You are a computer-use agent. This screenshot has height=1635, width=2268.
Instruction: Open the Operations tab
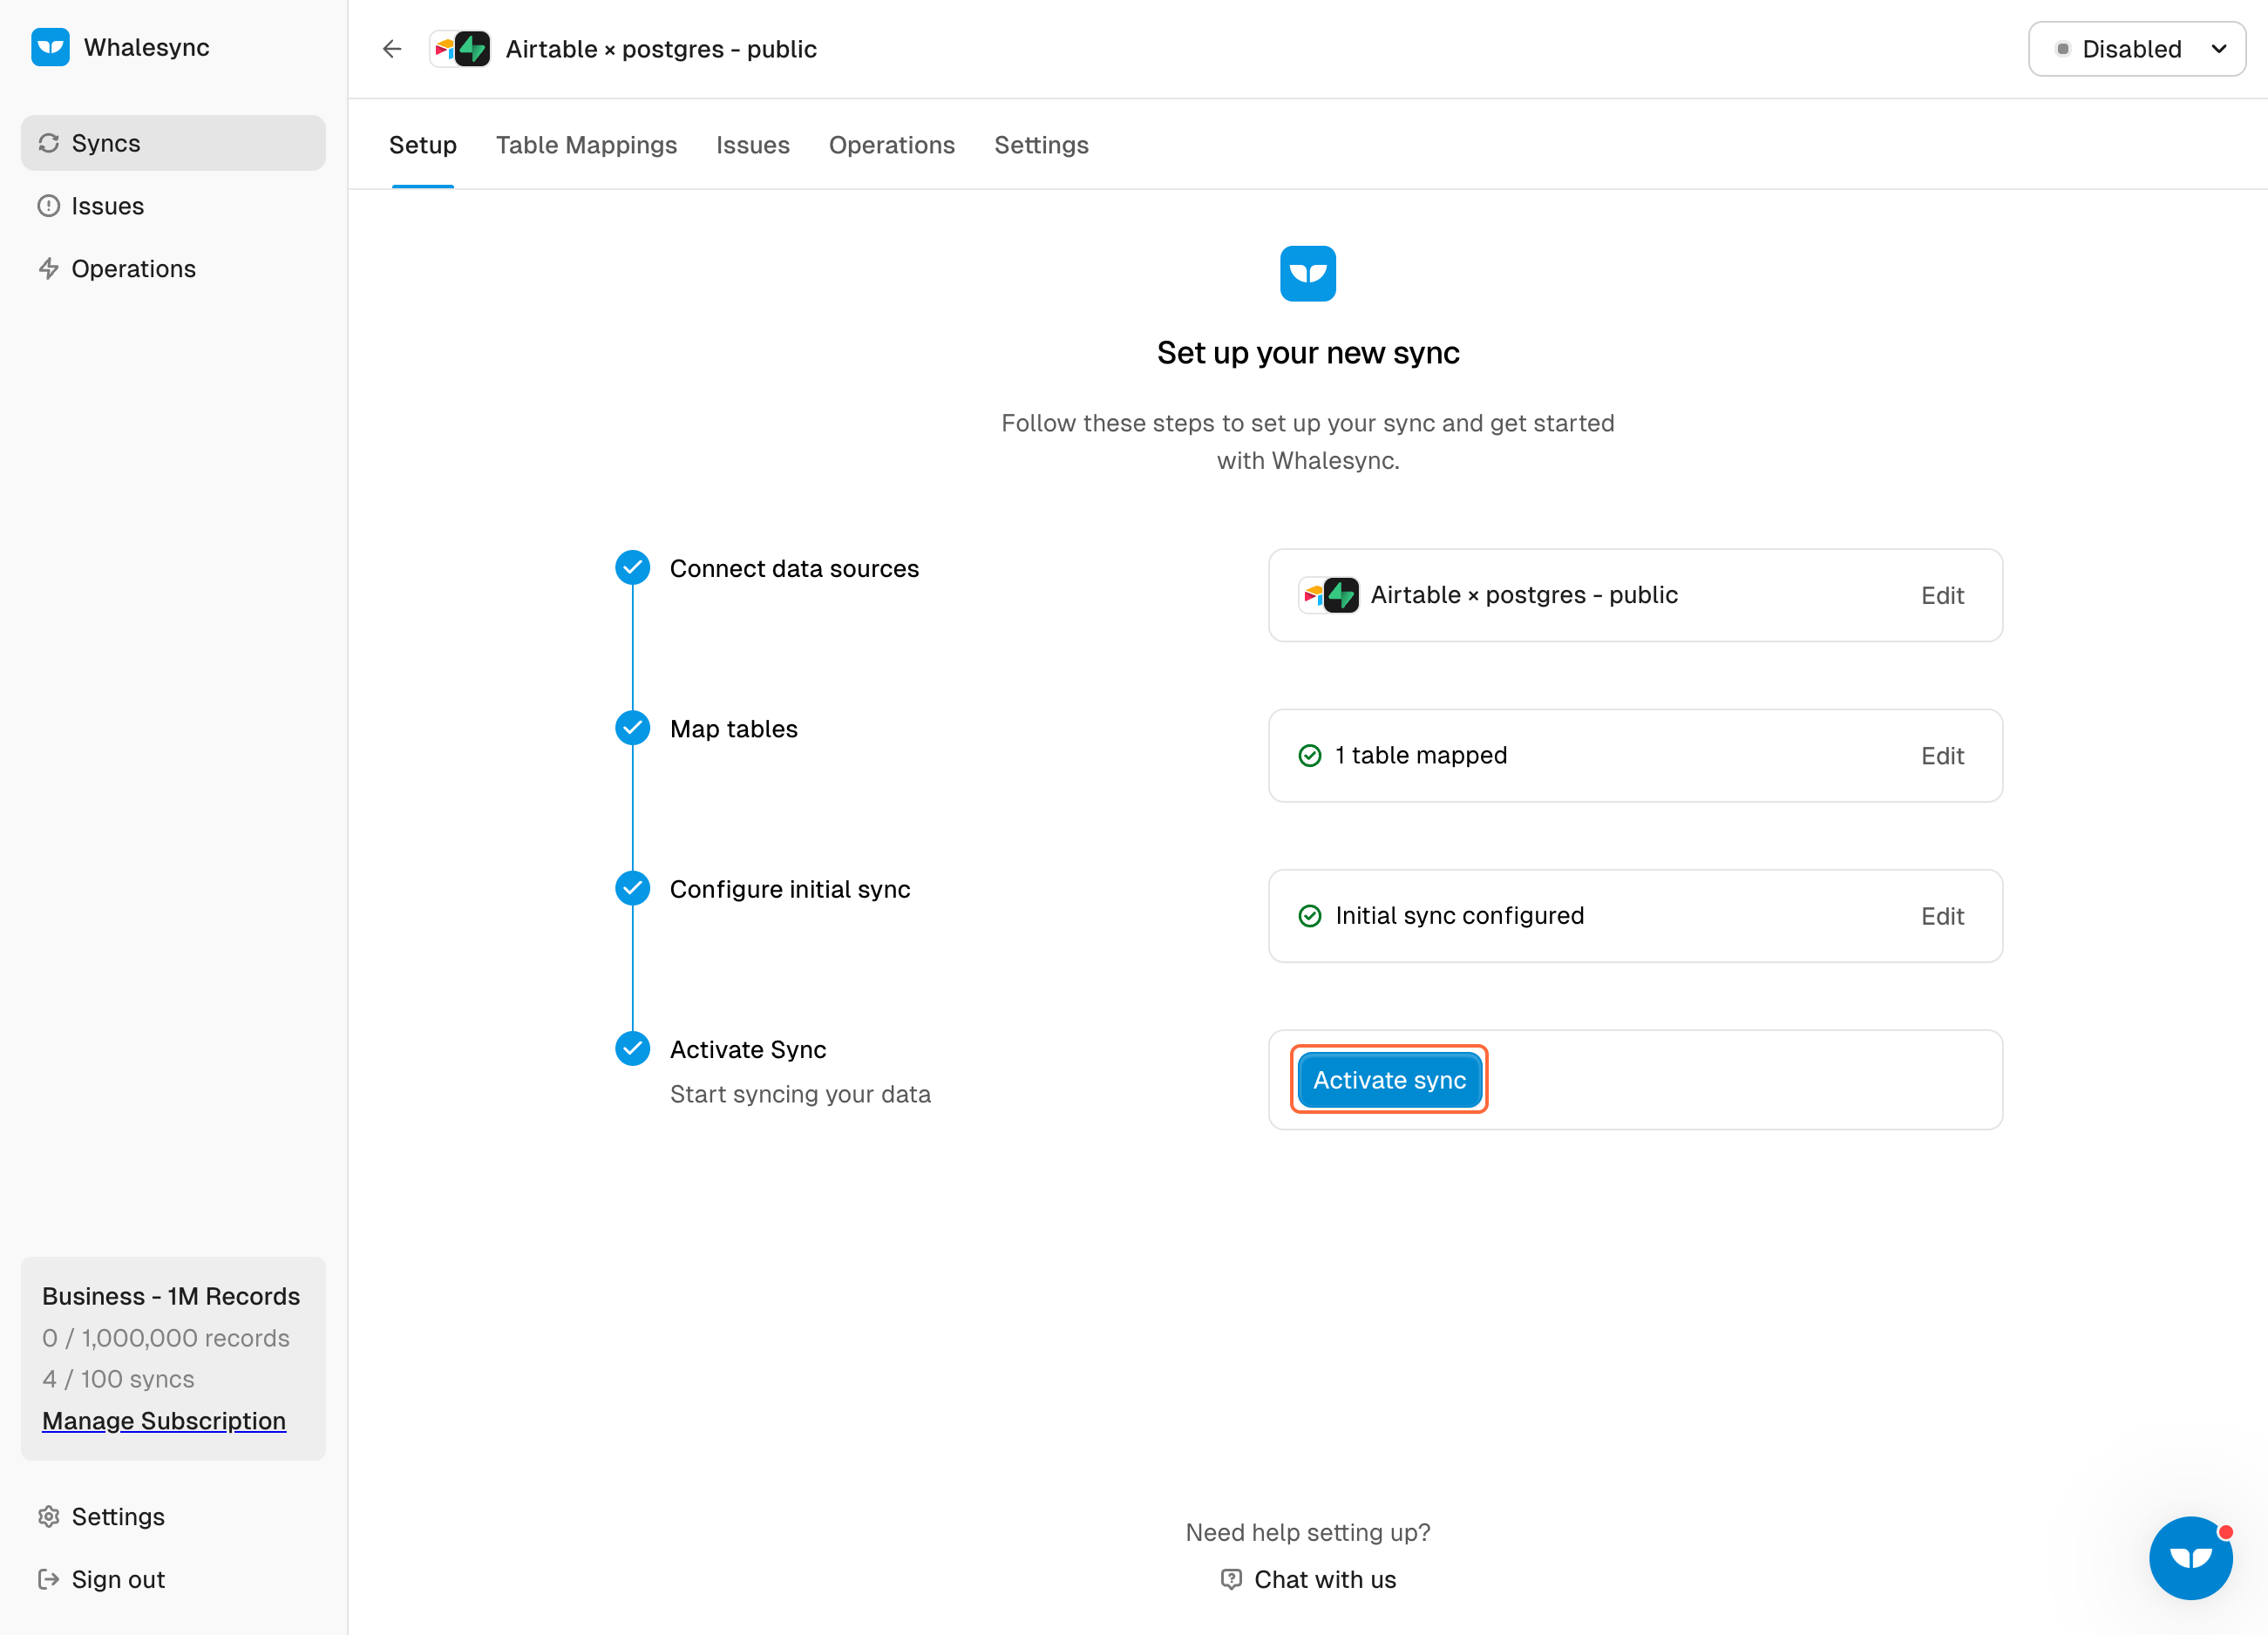[892, 145]
